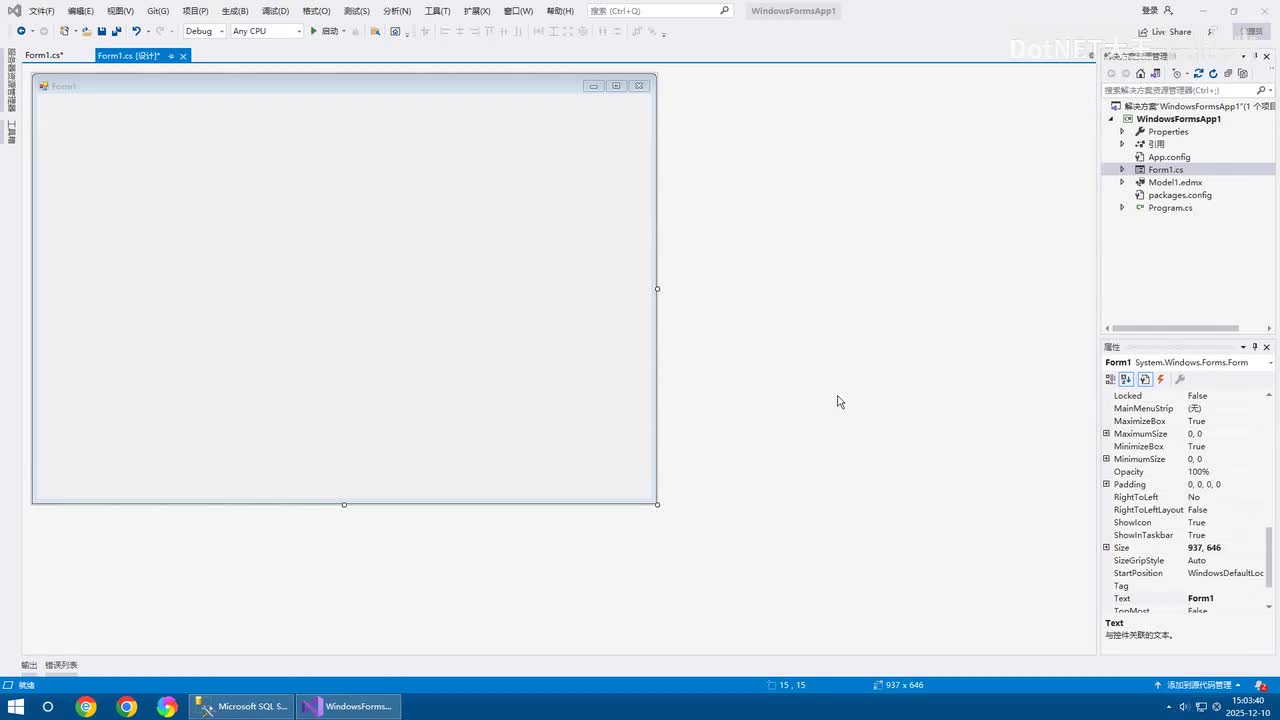The height and width of the screenshot is (720, 1280).
Task: Click the 登录 sign-in link
Action: [x=1150, y=10]
